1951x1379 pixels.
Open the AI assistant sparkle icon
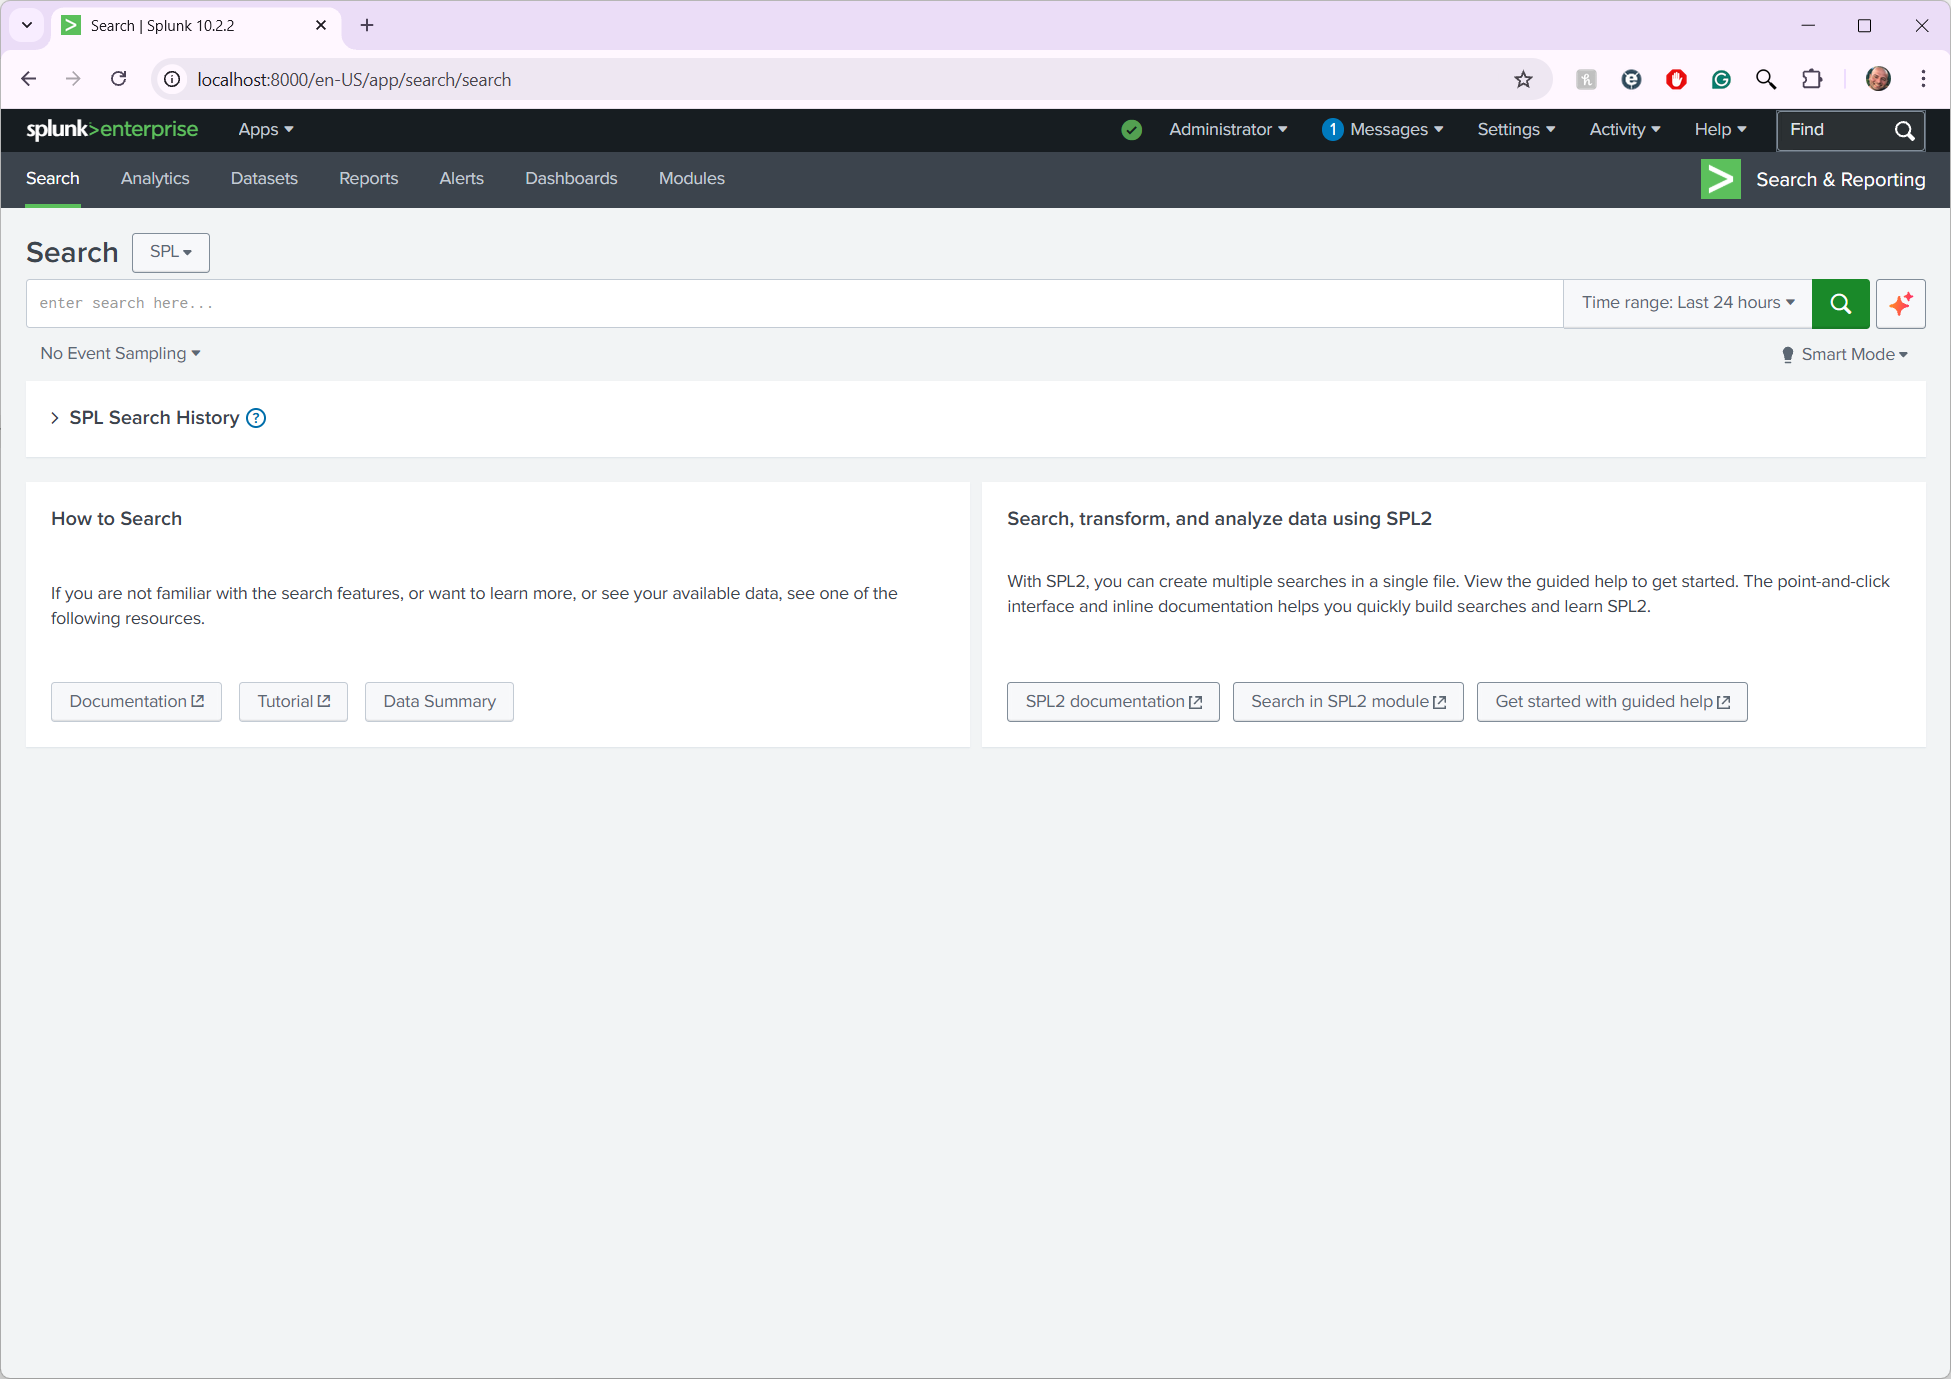1901,303
